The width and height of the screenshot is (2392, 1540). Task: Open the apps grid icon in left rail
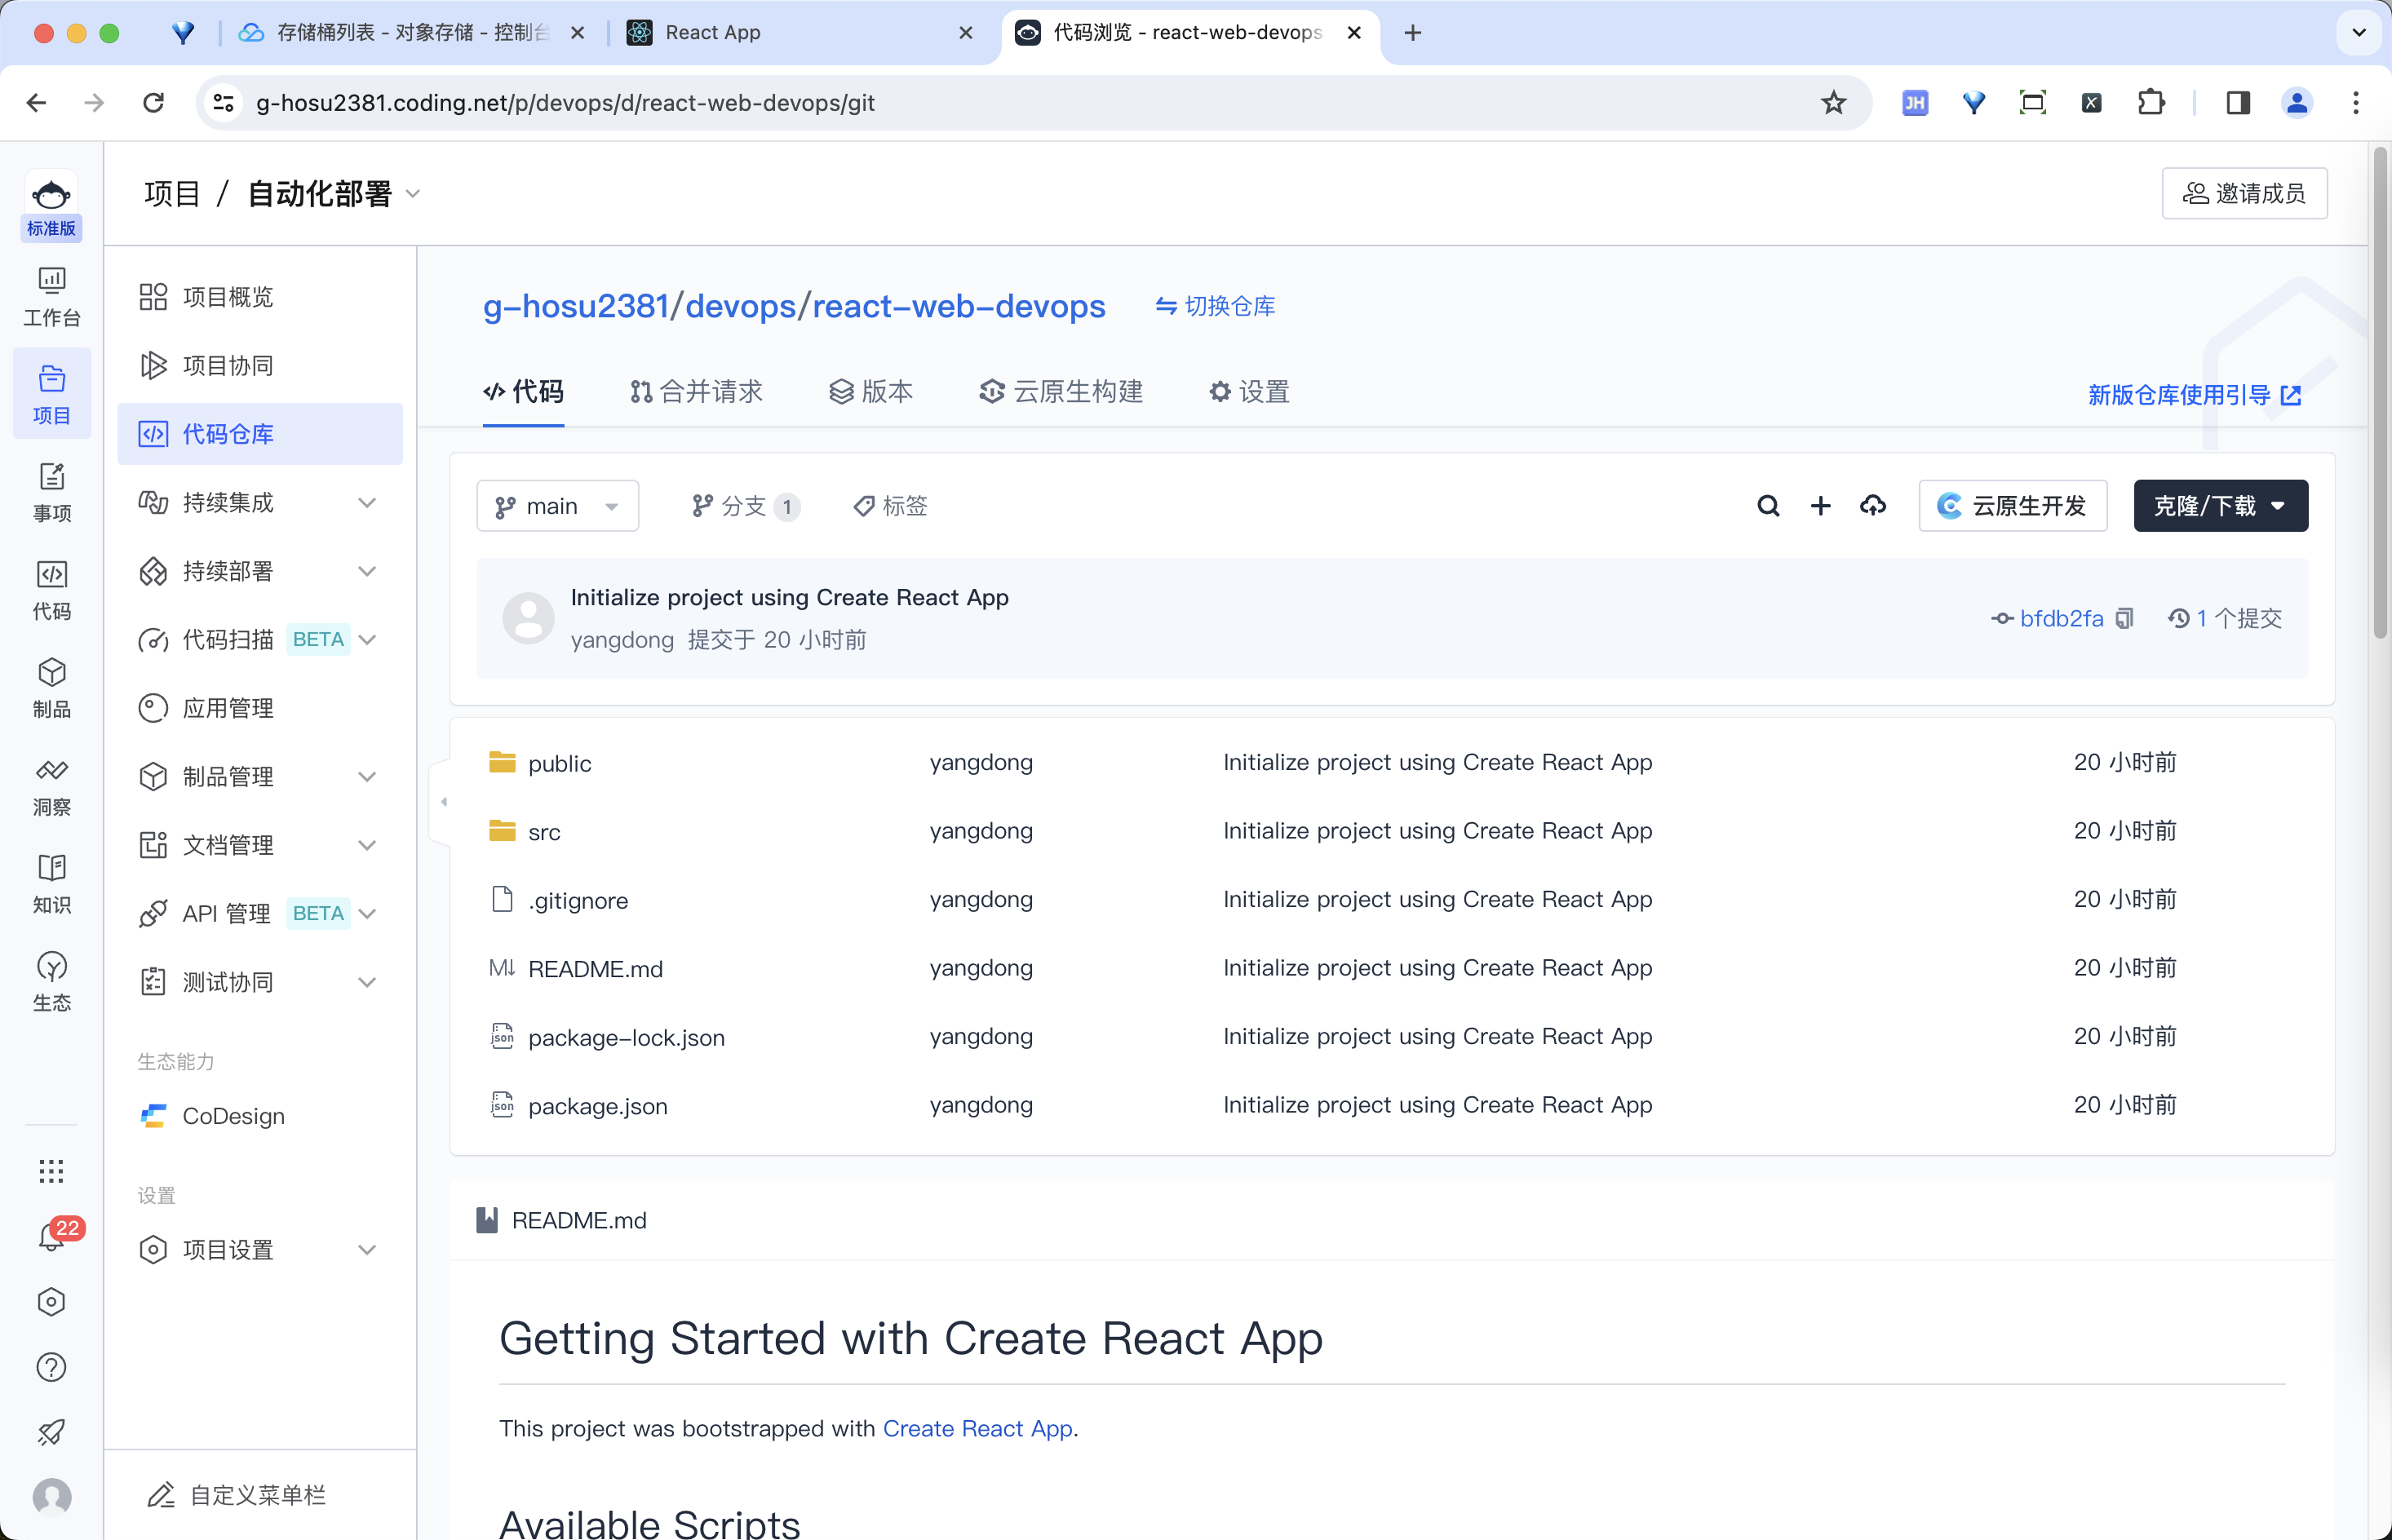pos(52,1171)
